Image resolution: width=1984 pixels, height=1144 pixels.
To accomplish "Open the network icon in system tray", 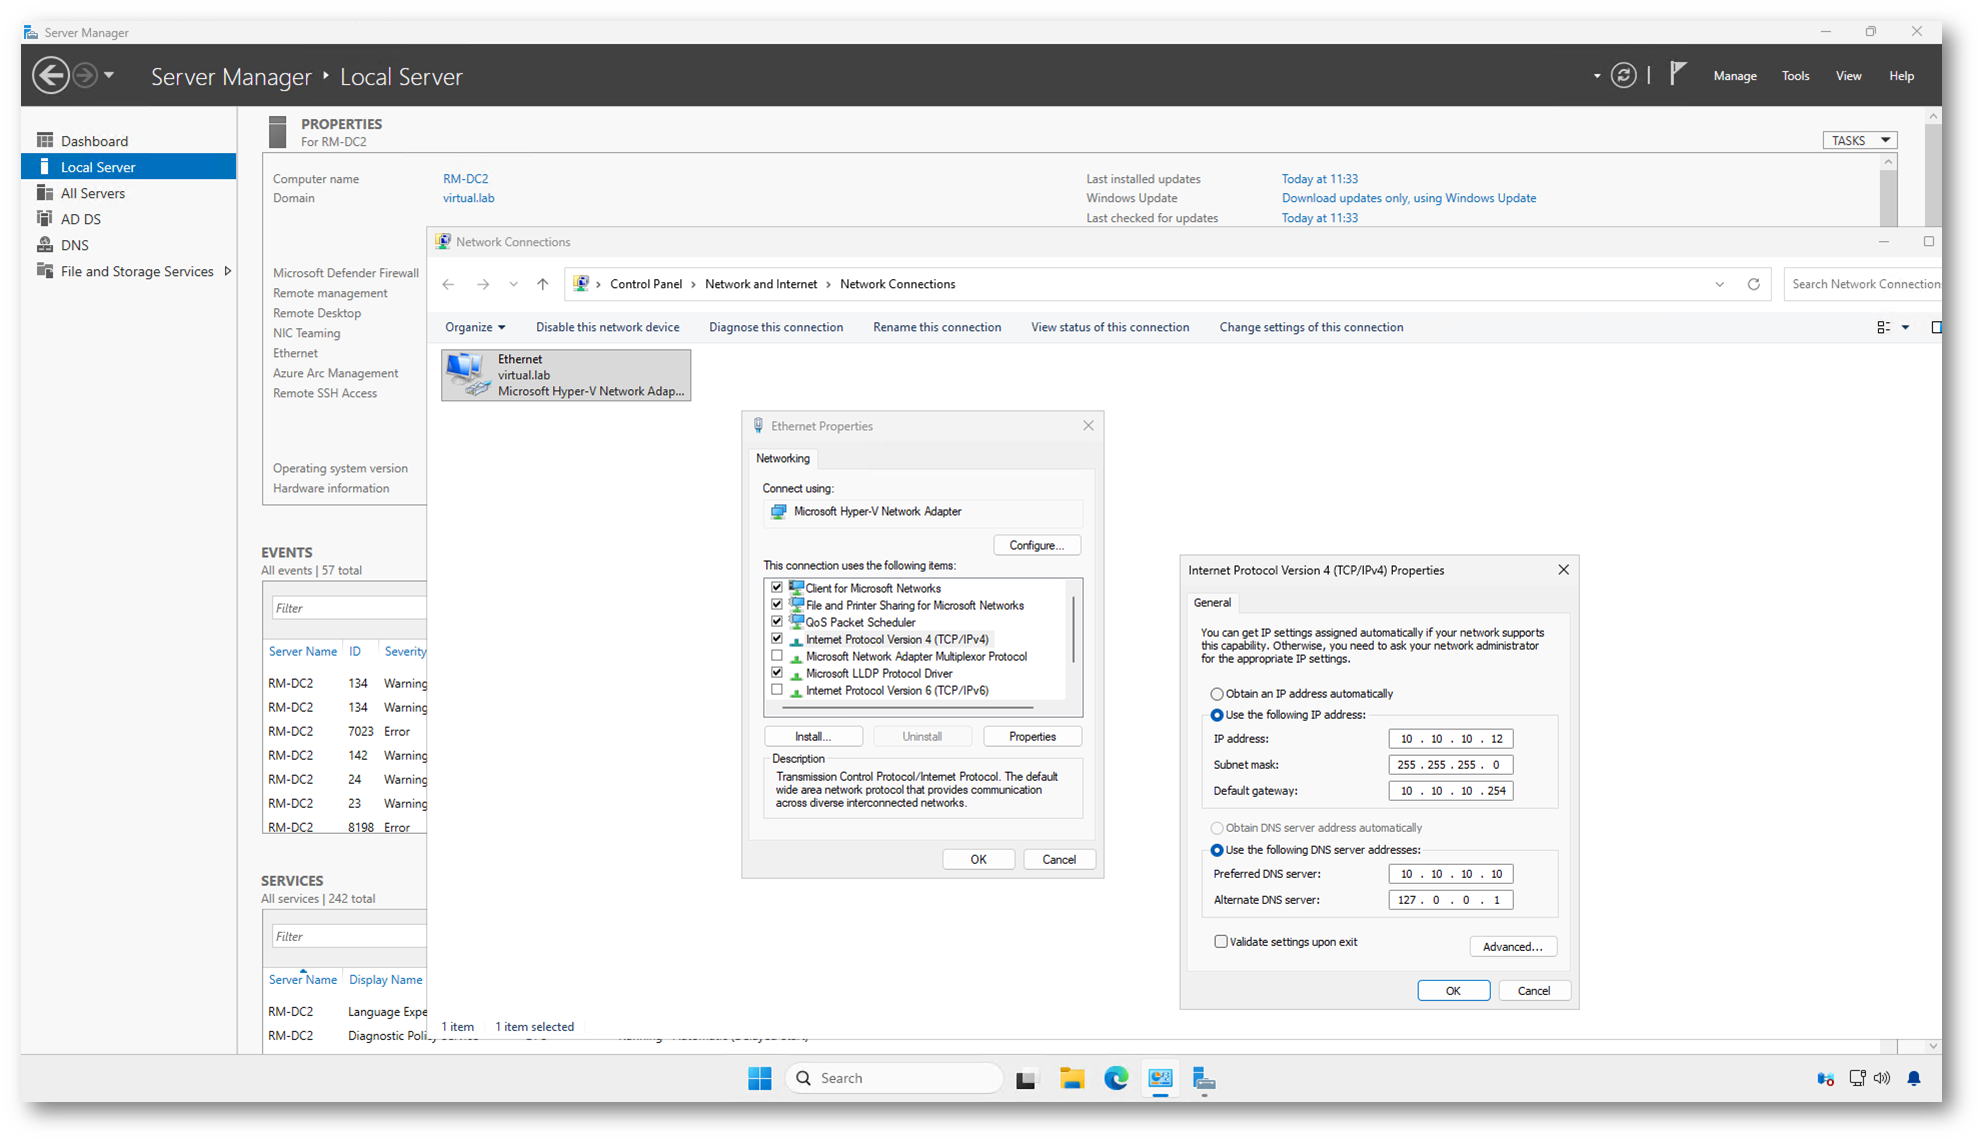I will [x=1857, y=1078].
